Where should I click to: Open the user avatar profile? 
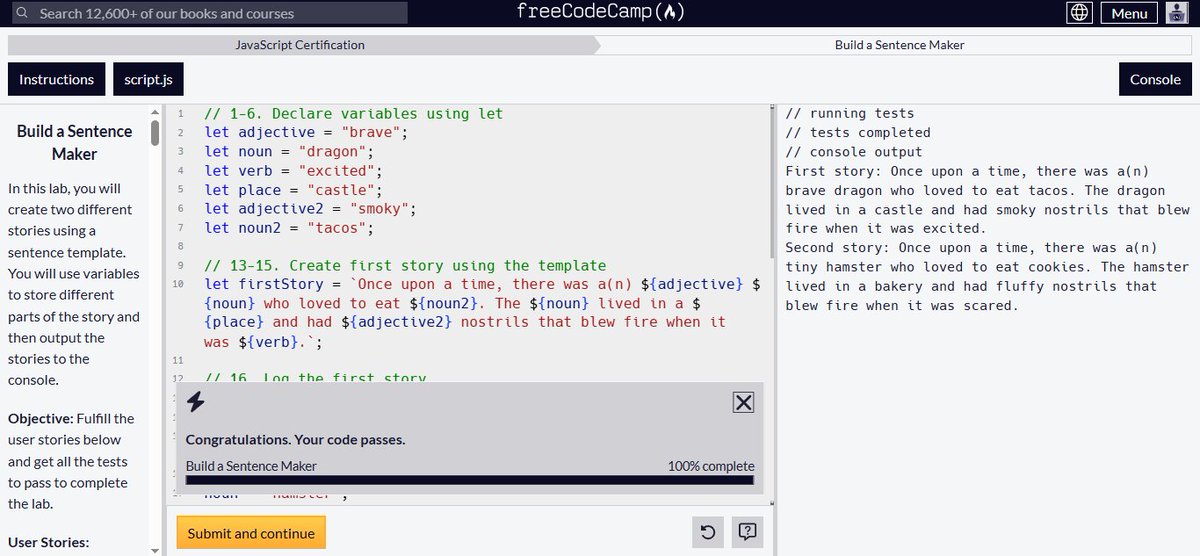click(1179, 13)
